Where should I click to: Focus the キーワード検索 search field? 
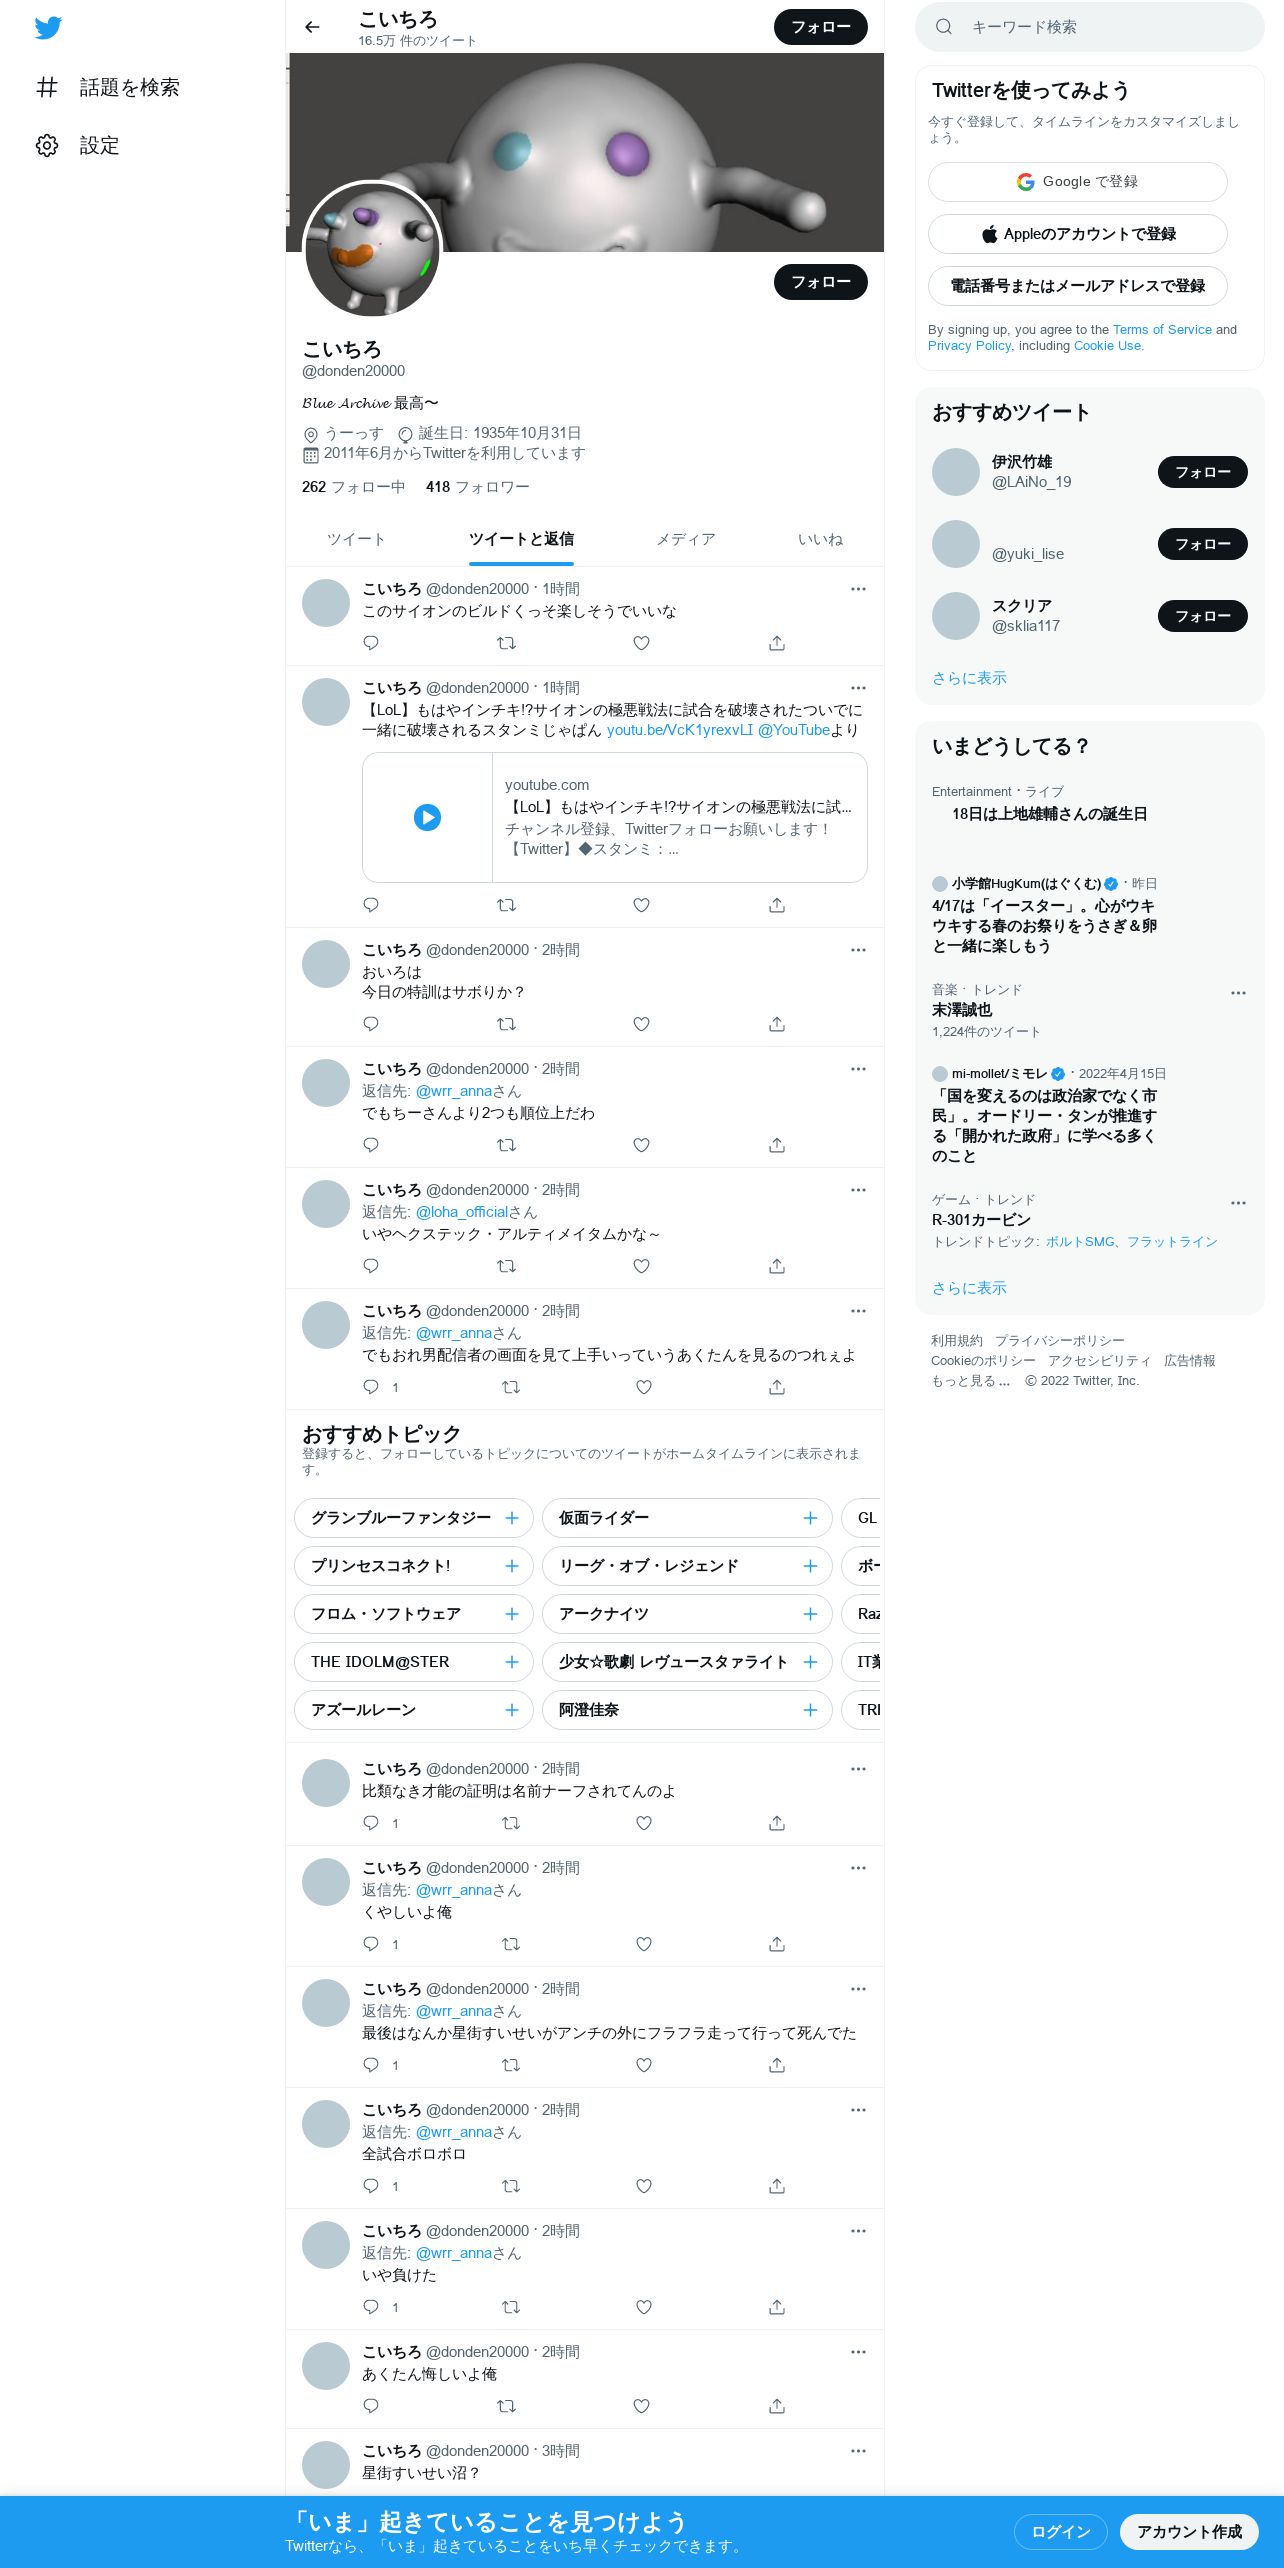[1090, 27]
